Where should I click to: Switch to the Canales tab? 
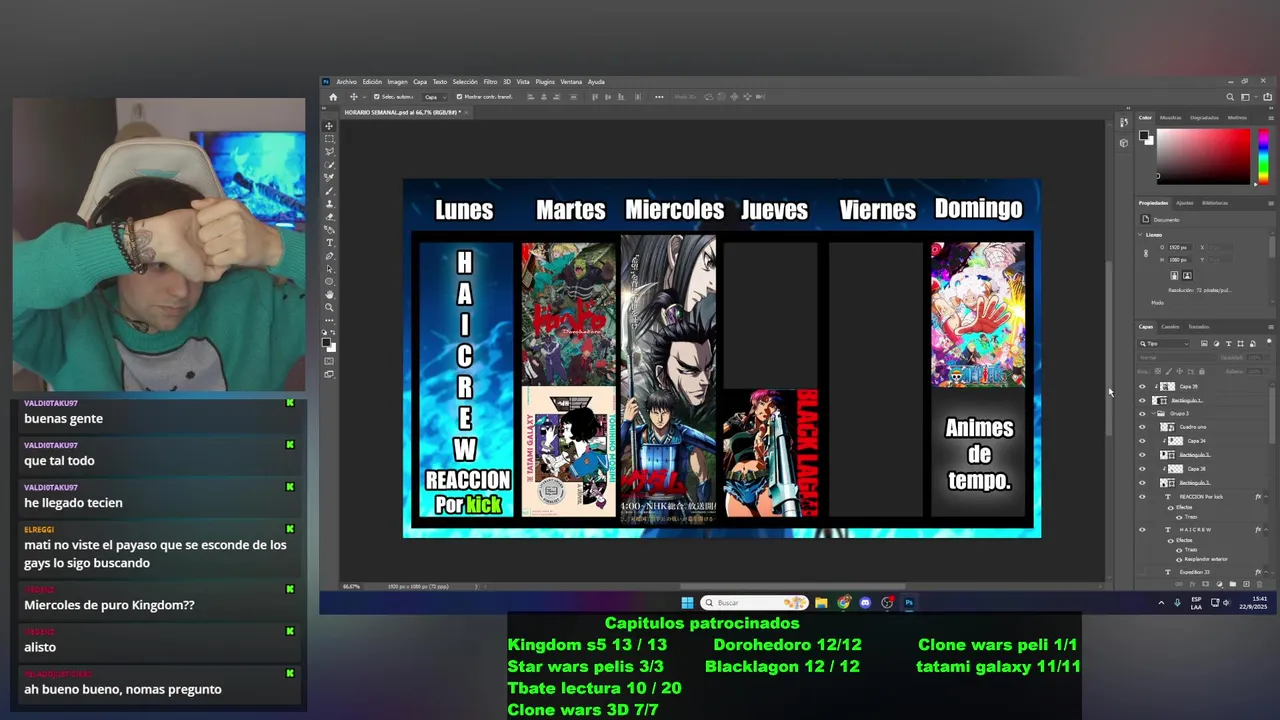pyautogui.click(x=1168, y=327)
